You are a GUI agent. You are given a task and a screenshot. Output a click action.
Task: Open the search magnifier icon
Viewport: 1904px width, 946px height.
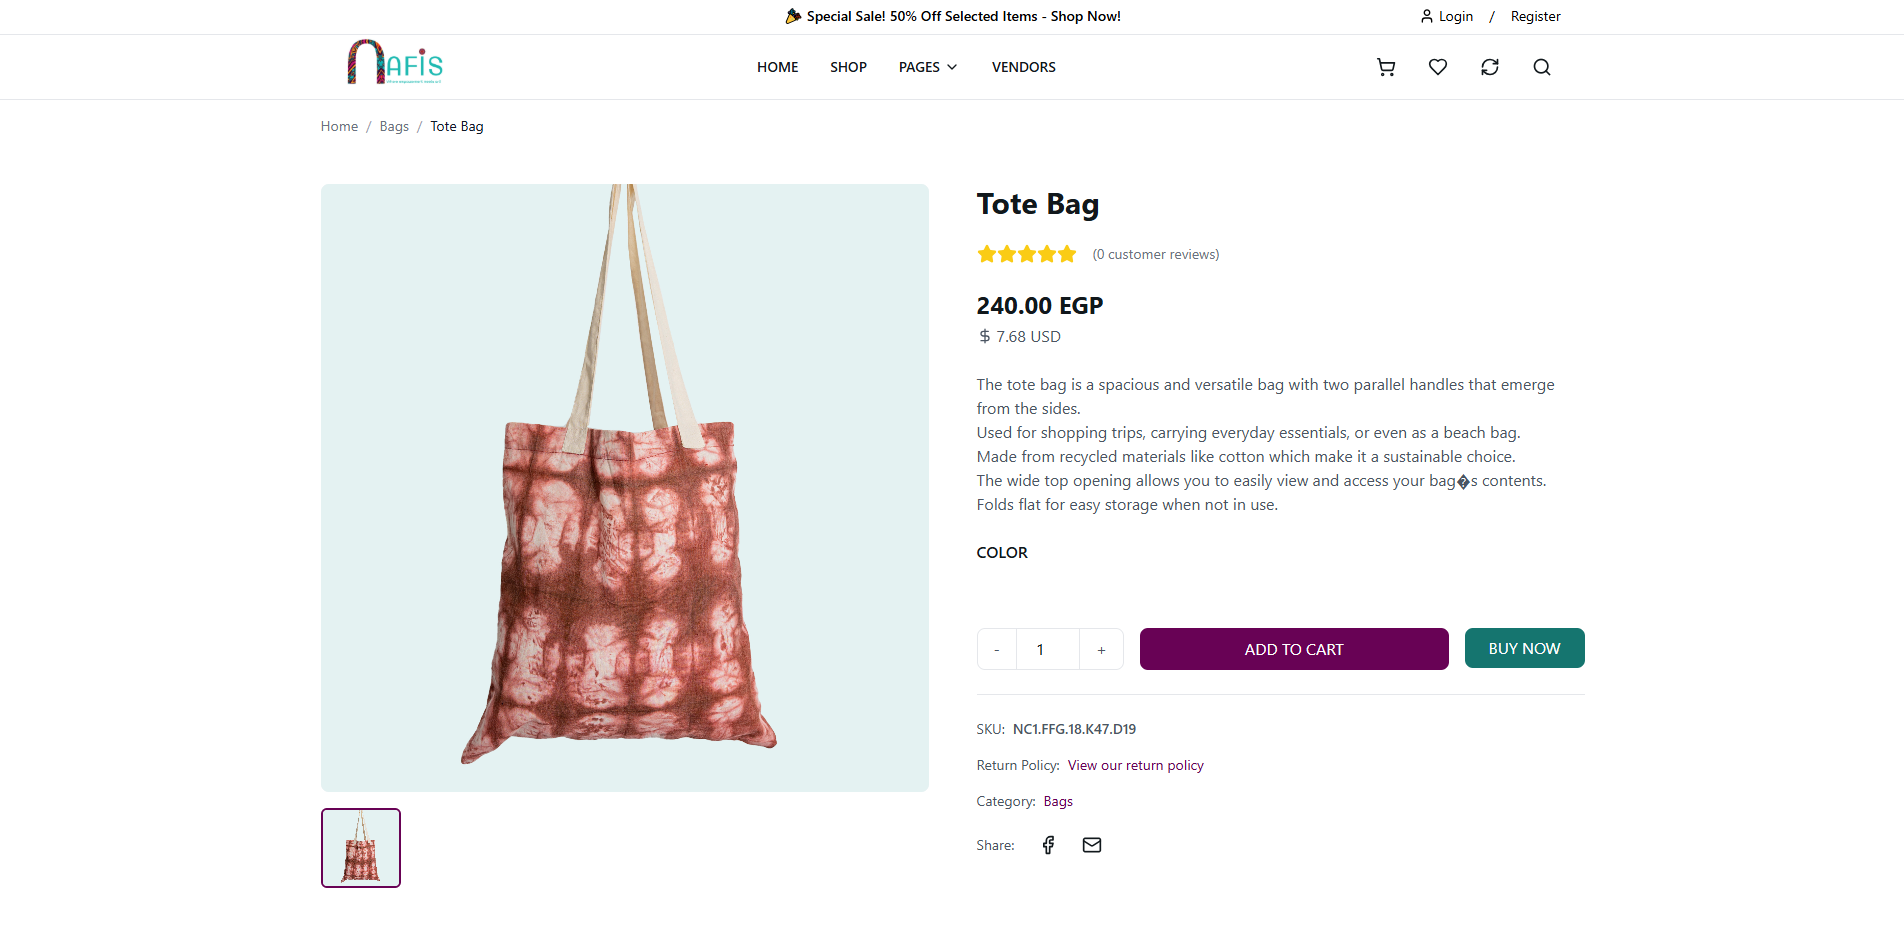pyautogui.click(x=1542, y=67)
